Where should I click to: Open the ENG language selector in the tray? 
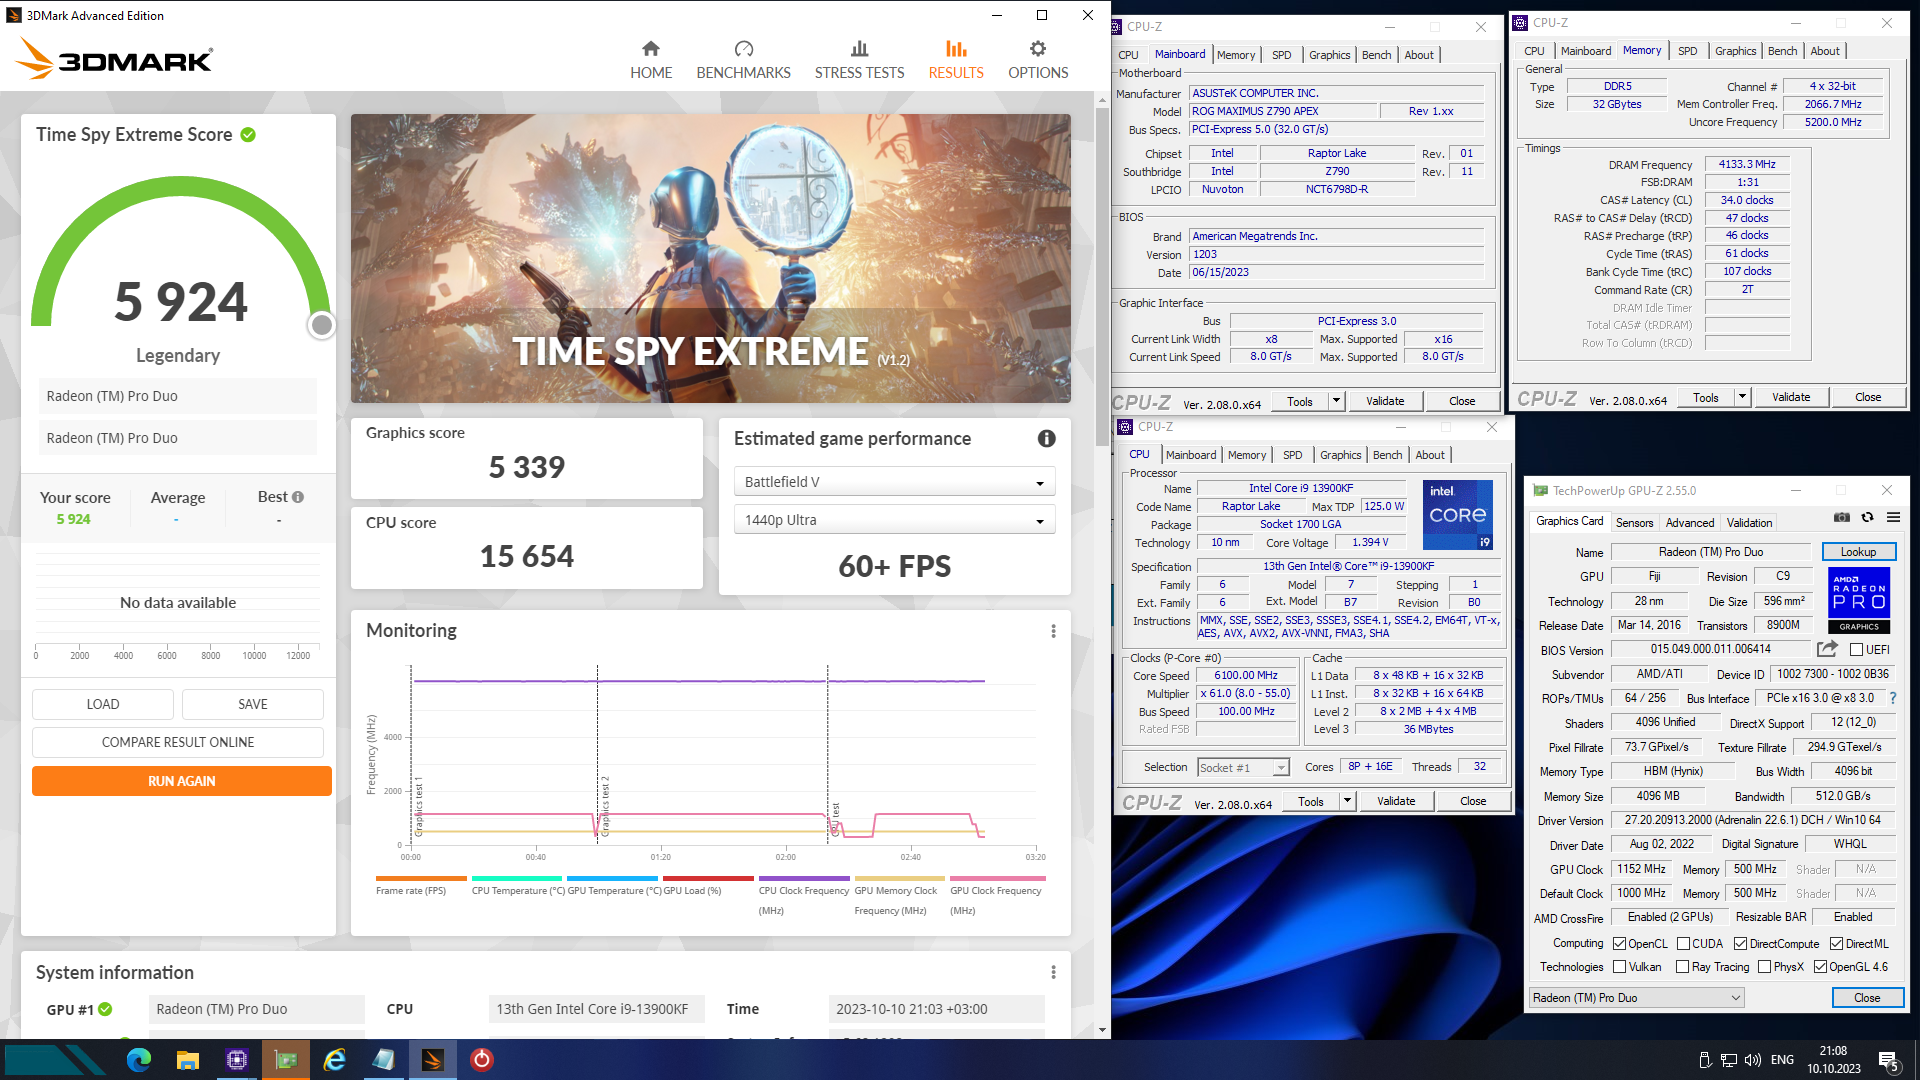1782,1060
